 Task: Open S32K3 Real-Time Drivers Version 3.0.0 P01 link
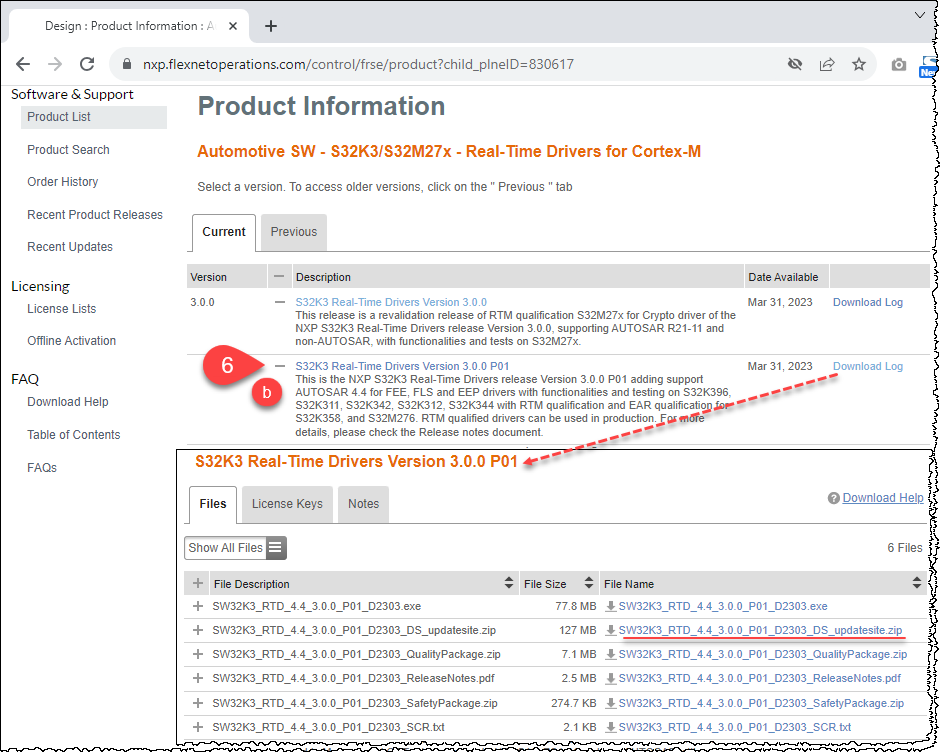(402, 366)
